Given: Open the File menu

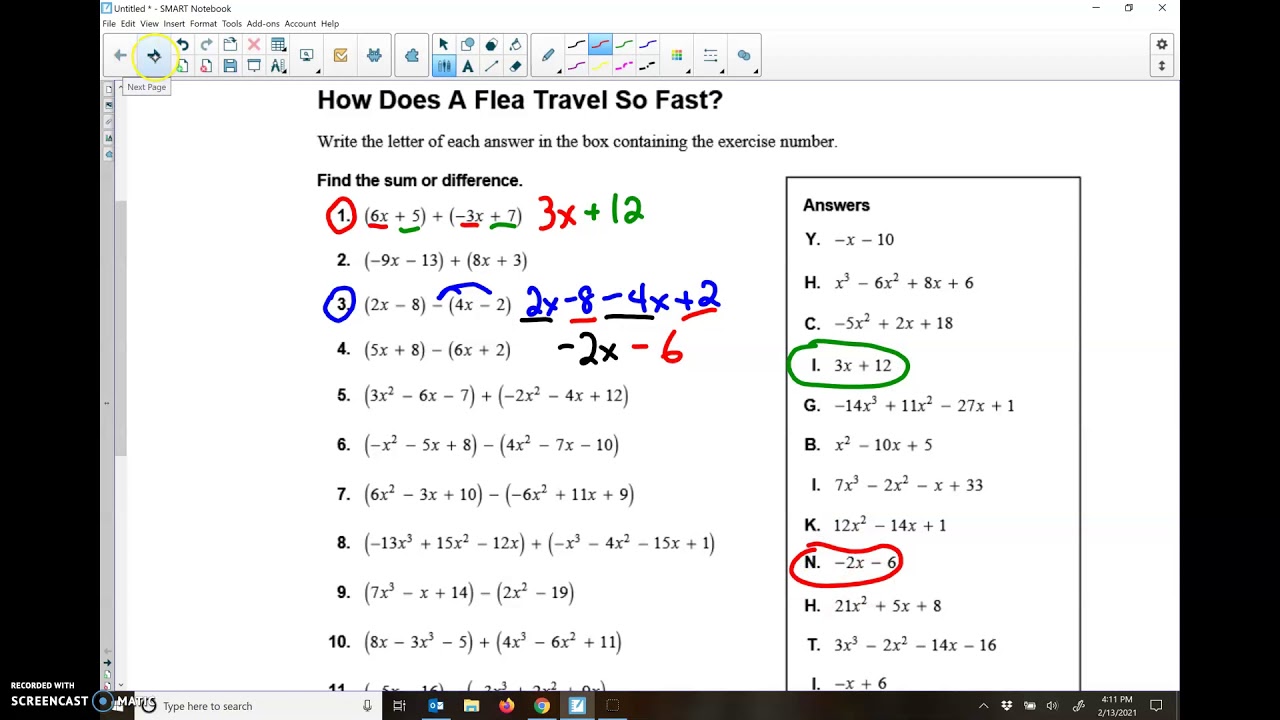Looking at the screenshot, I should coord(109,23).
